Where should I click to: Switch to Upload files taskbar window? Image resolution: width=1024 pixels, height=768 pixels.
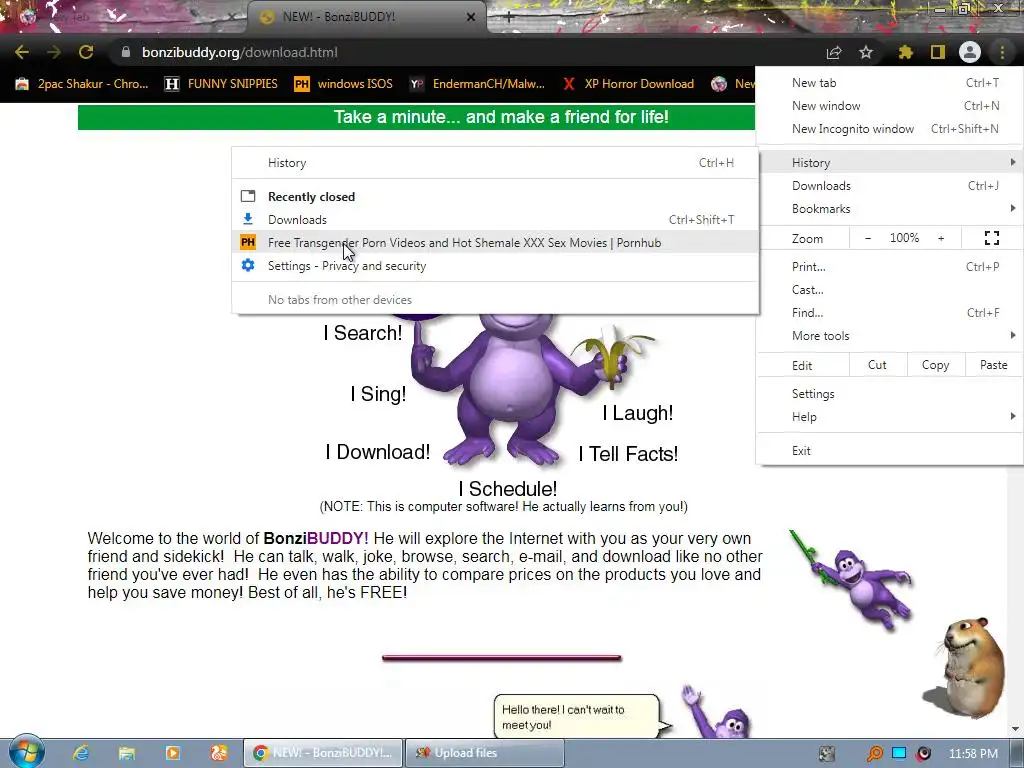tap(484, 753)
